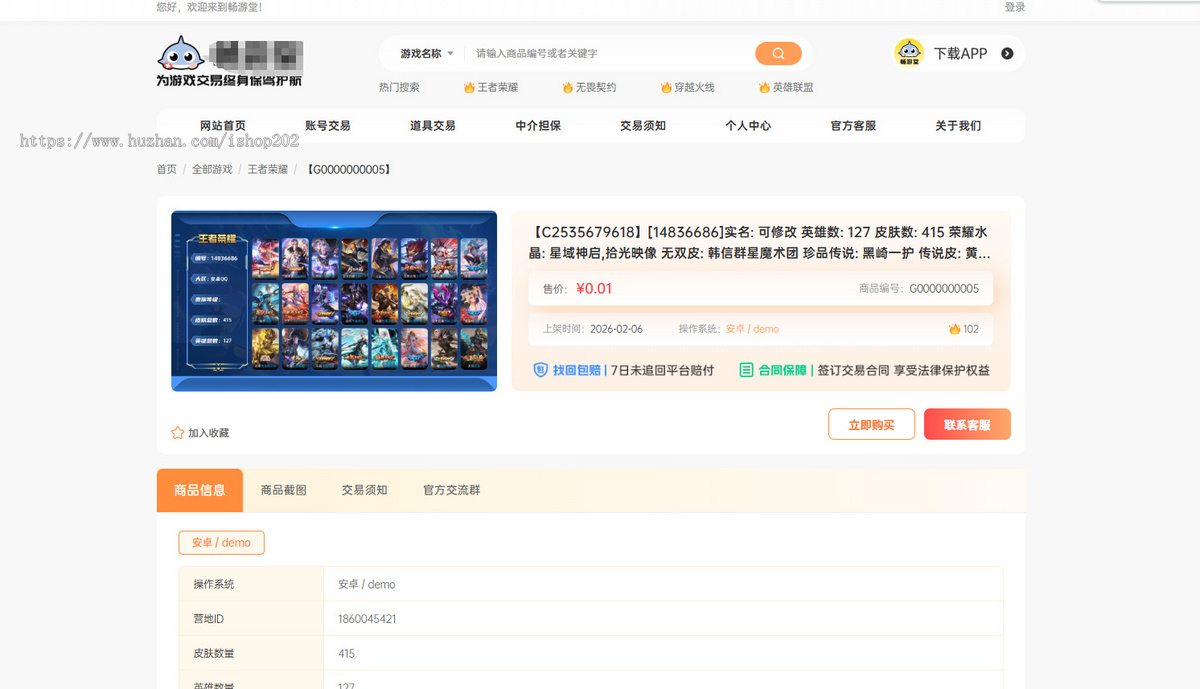Click the contract icon for 合同保障
Viewport: 1200px width, 689px height.
pos(746,370)
